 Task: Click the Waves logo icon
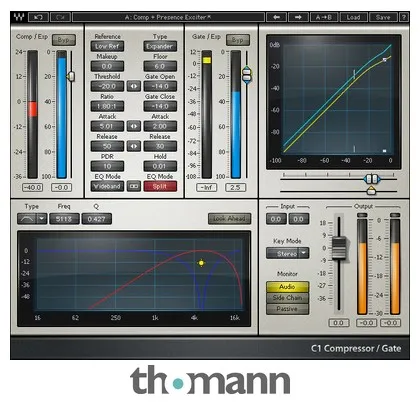tap(19, 17)
